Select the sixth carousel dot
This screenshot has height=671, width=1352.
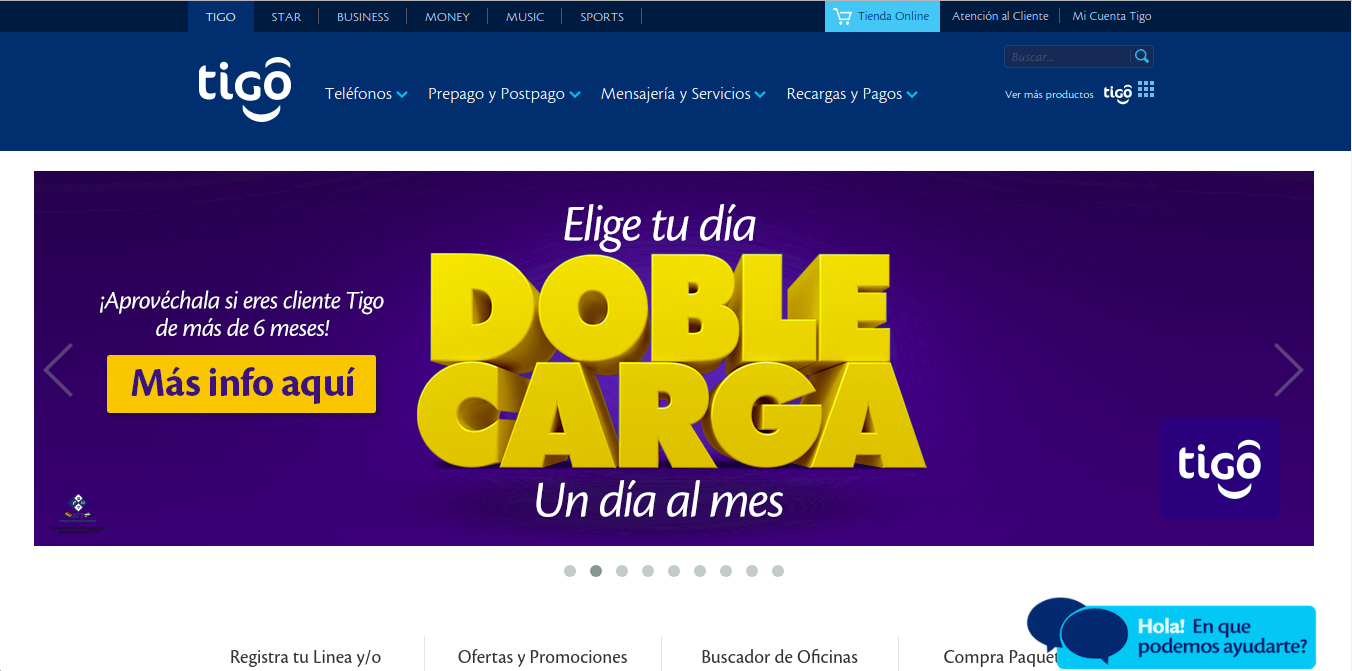click(700, 571)
